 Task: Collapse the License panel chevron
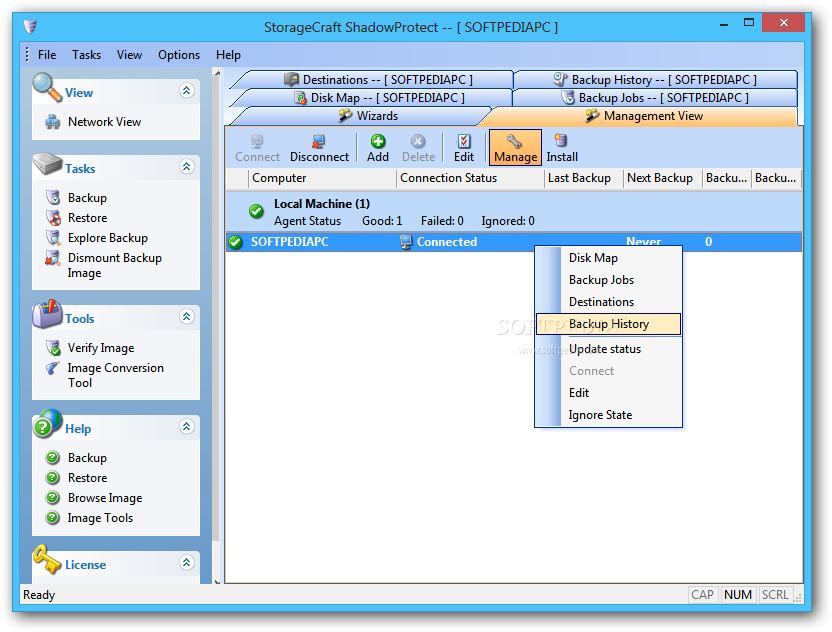(x=186, y=562)
